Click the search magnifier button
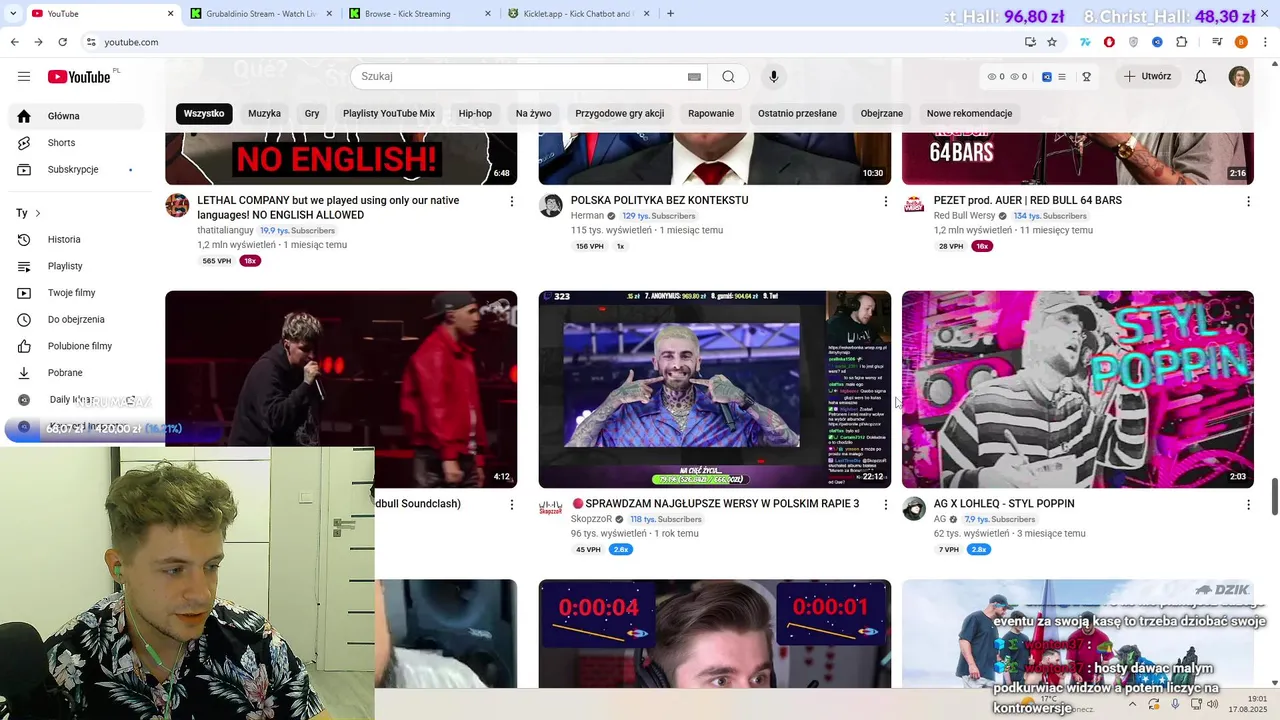This screenshot has width=1280, height=720. point(728,77)
